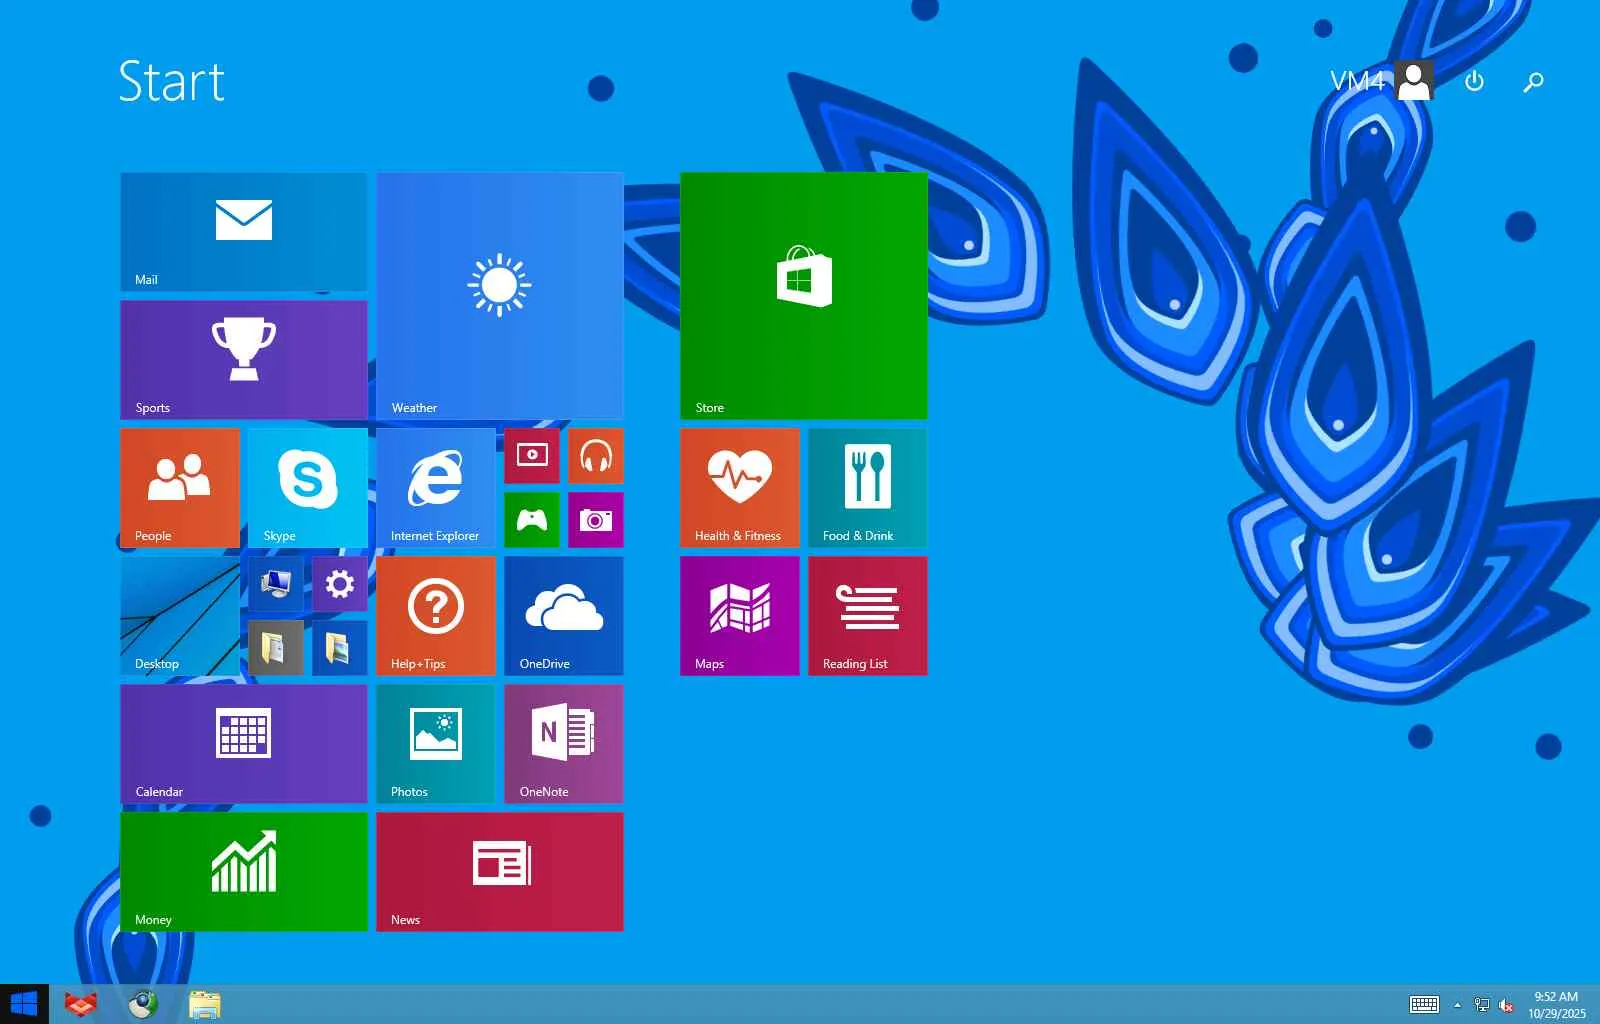Open the Reading List tile
Screen dimensions: 1600x1024
pyautogui.click(x=868, y=616)
